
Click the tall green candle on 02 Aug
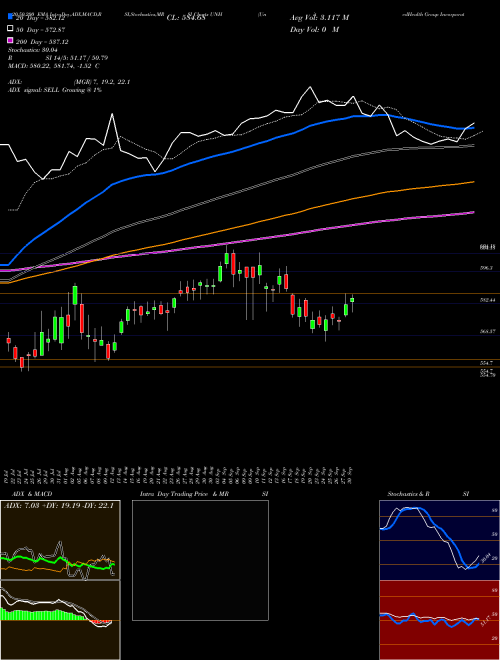tap(75, 295)
